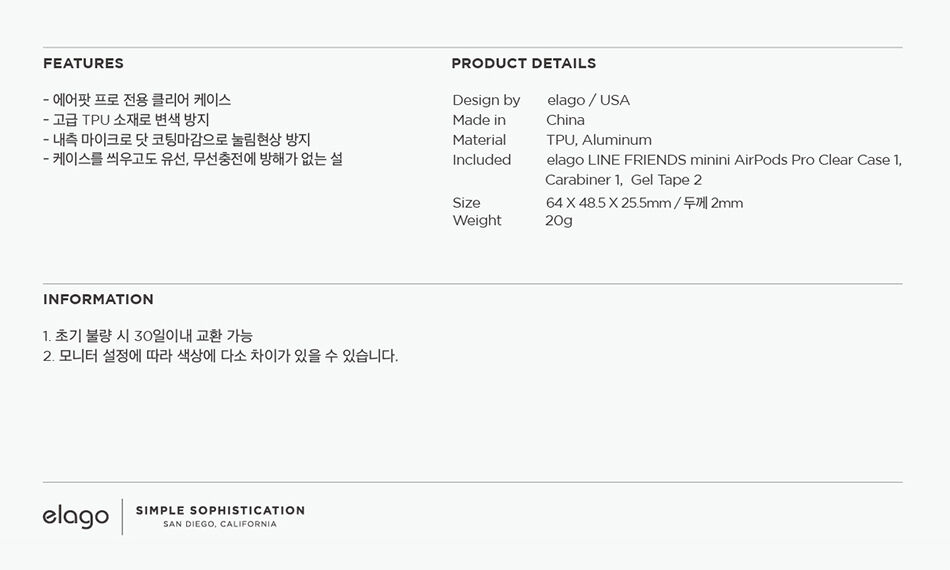Select the Carabiner 1, Gel Tape 2 line
950x570 pixels.
click(623, 180)
